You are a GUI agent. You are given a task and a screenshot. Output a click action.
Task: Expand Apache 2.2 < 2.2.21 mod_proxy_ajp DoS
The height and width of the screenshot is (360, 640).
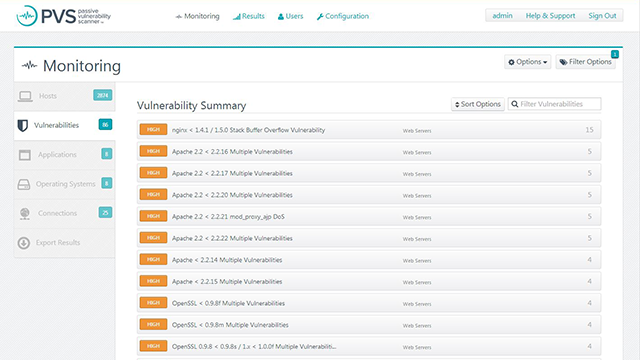(x=369, y=216)
